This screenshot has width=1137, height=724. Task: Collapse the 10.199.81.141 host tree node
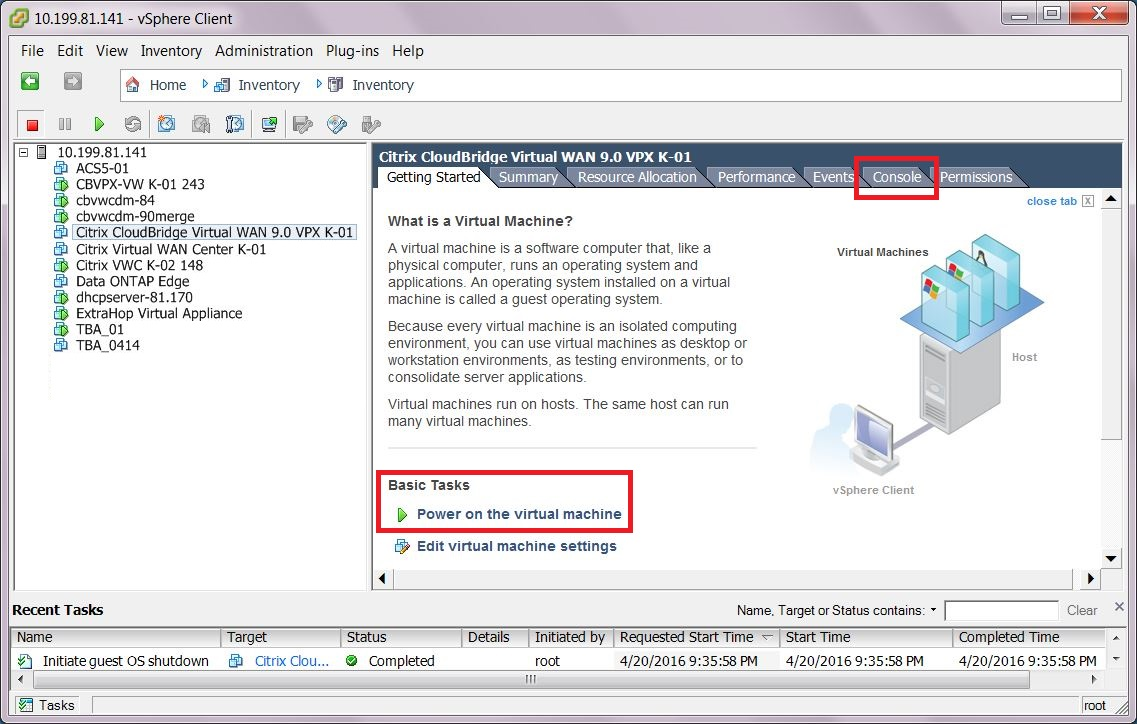[x=23, y=152]
